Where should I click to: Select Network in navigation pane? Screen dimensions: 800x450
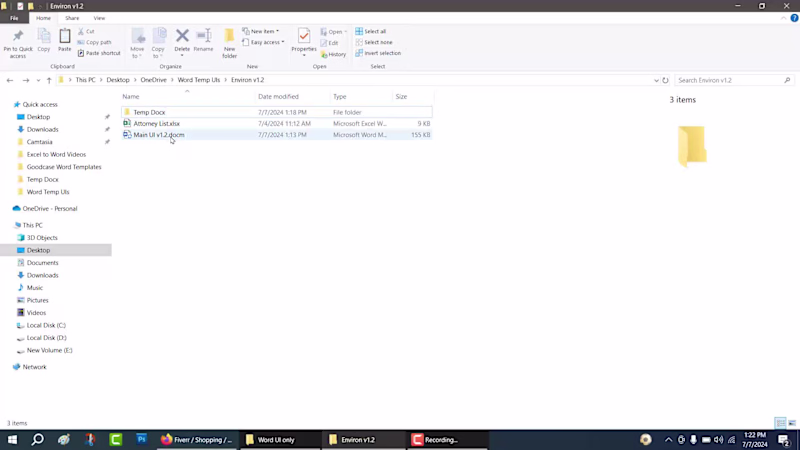[34, 367]
